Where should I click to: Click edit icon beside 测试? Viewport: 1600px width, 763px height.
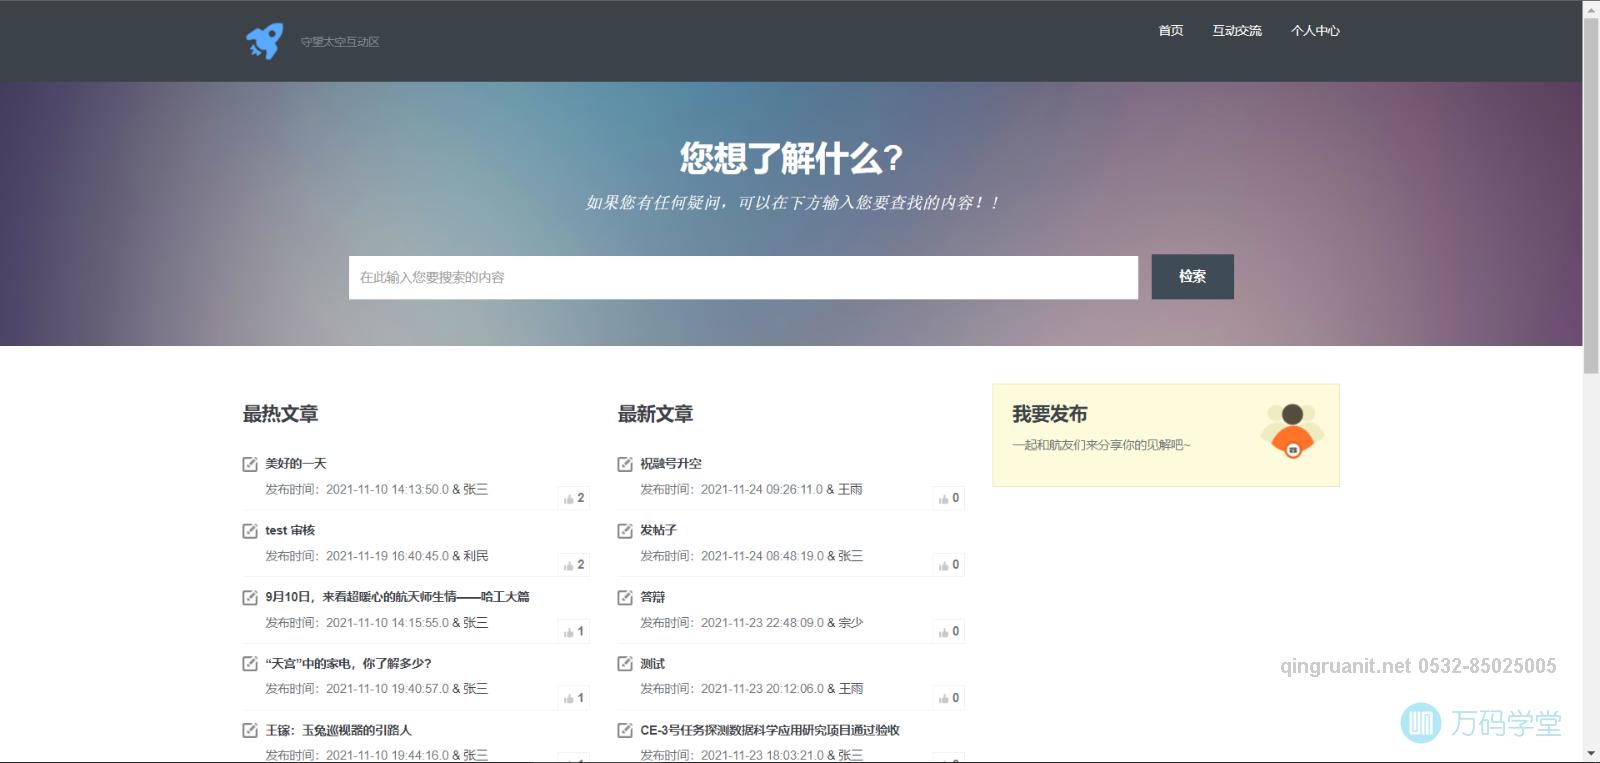click(x=625, y=664)
